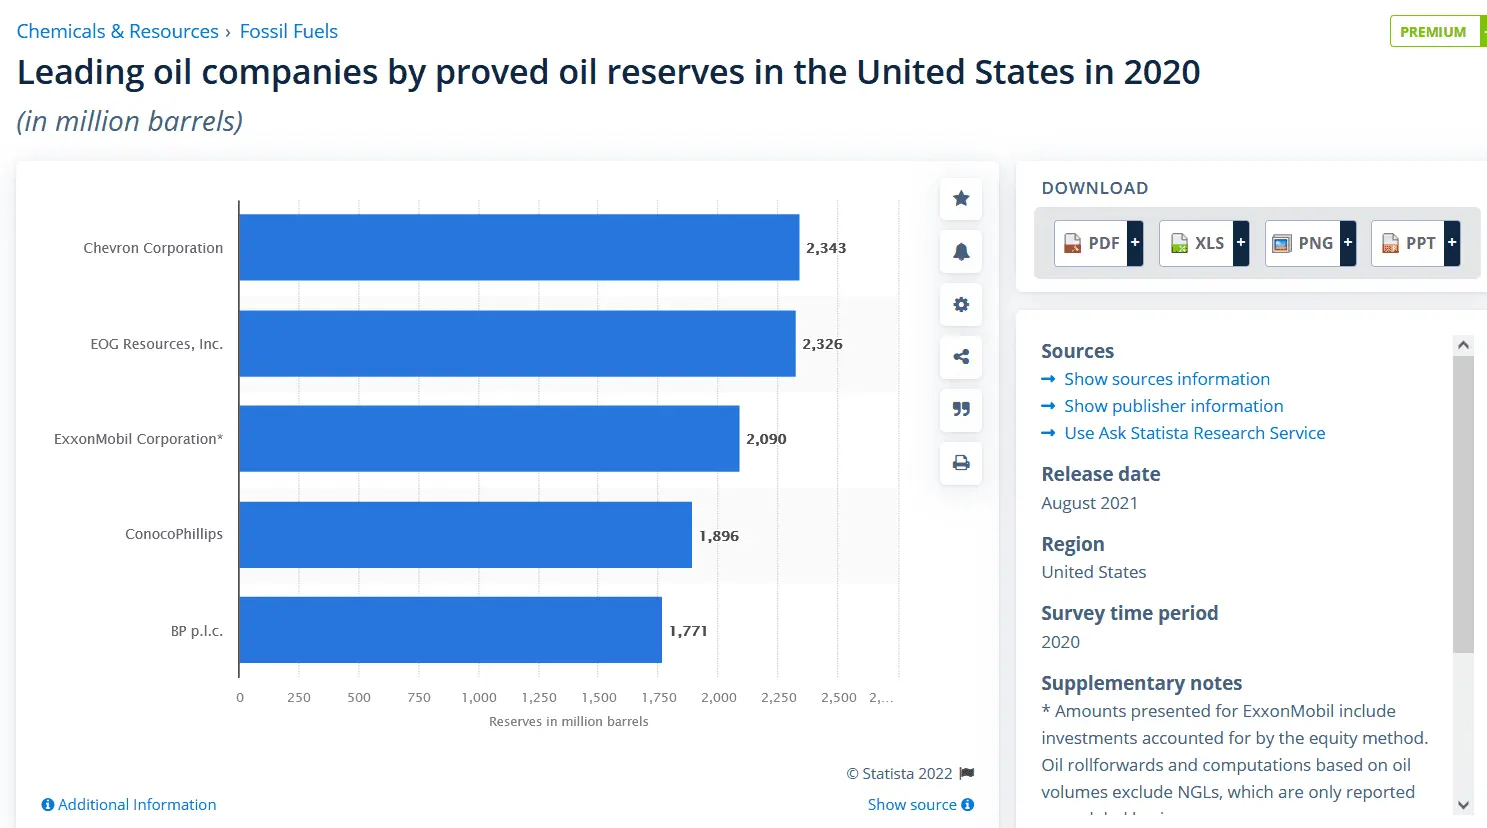Click the quotation citation icon
This screenshot has height=828, width=1487.
click(961, 410)
